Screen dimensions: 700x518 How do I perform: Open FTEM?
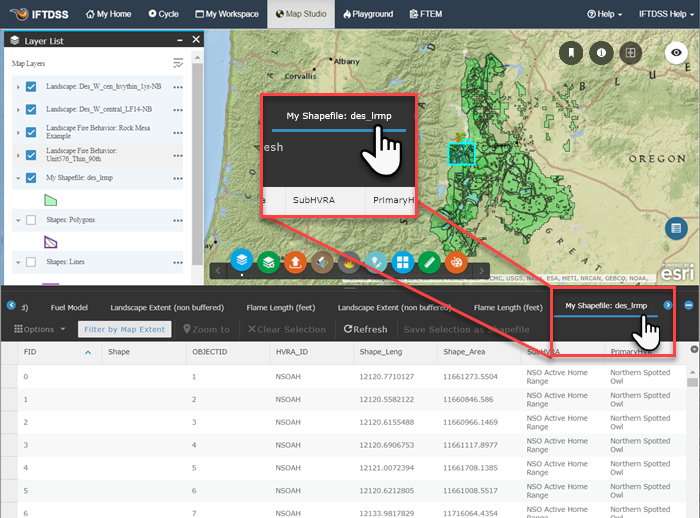point(426,14)
